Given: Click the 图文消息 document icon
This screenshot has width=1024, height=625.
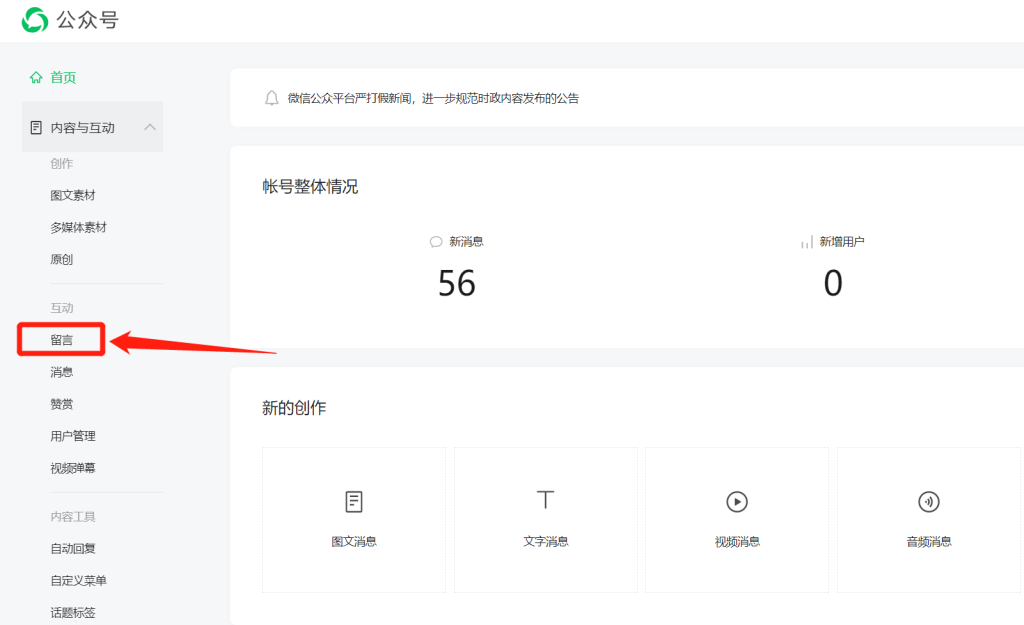Looking at the screenshot, I should tap(354, 501).
